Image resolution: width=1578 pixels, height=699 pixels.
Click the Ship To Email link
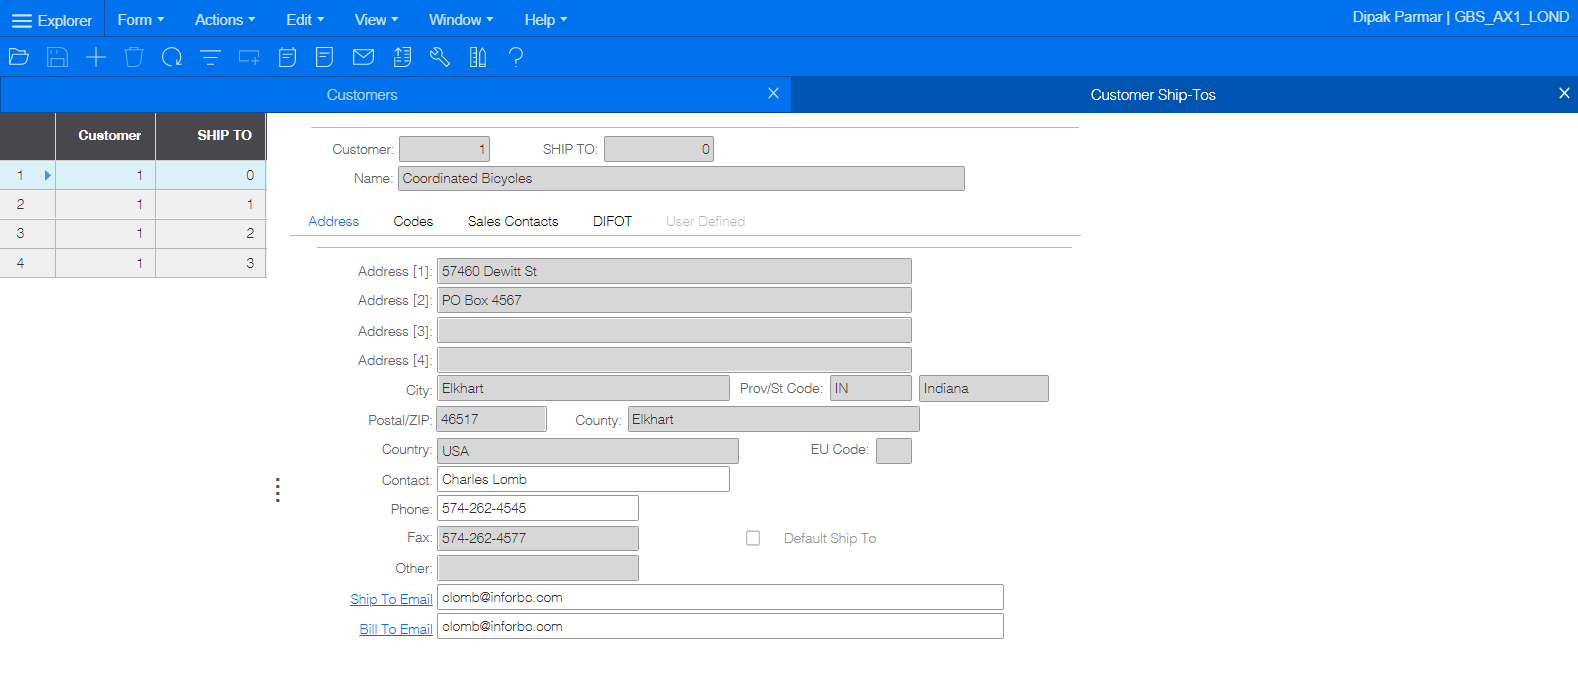391,599
